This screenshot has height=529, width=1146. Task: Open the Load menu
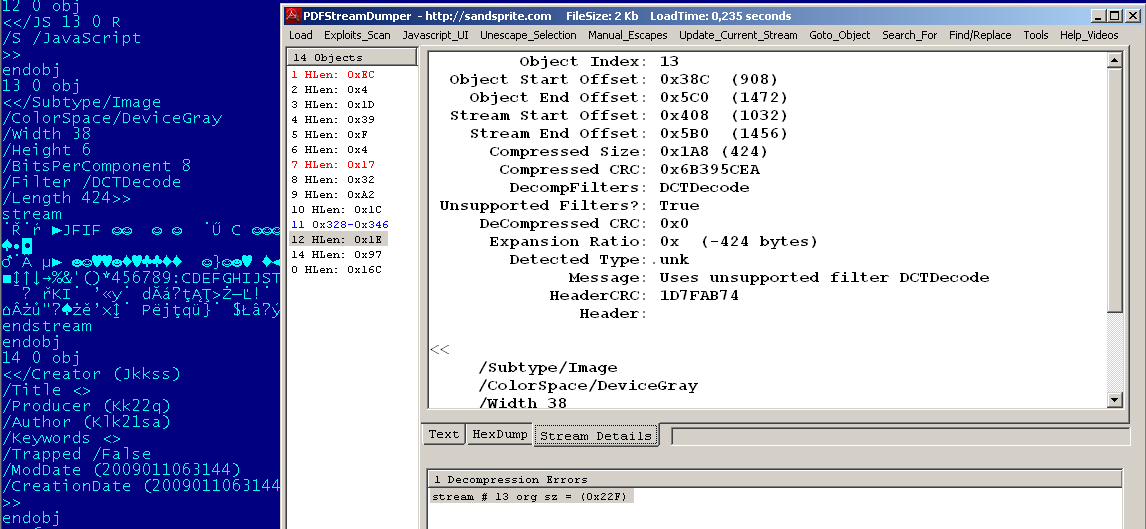[300, 35]
